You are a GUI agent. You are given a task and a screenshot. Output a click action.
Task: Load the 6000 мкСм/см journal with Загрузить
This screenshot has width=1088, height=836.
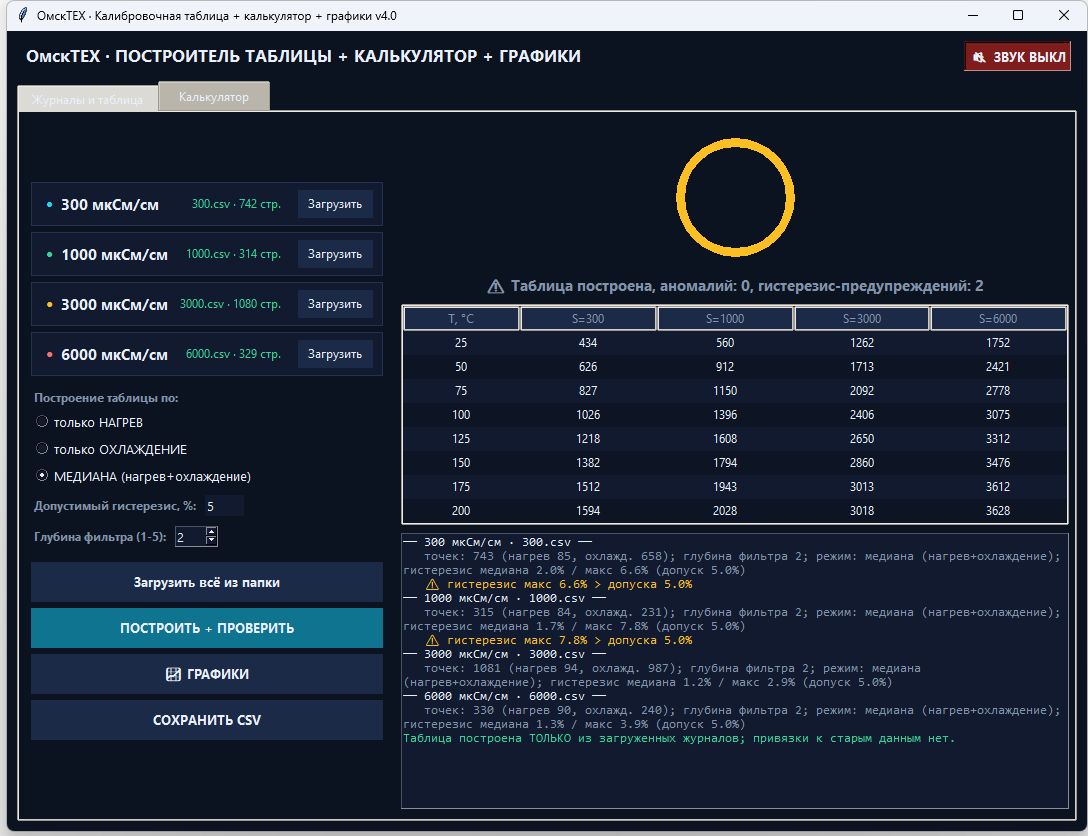(x=335, y=354)
